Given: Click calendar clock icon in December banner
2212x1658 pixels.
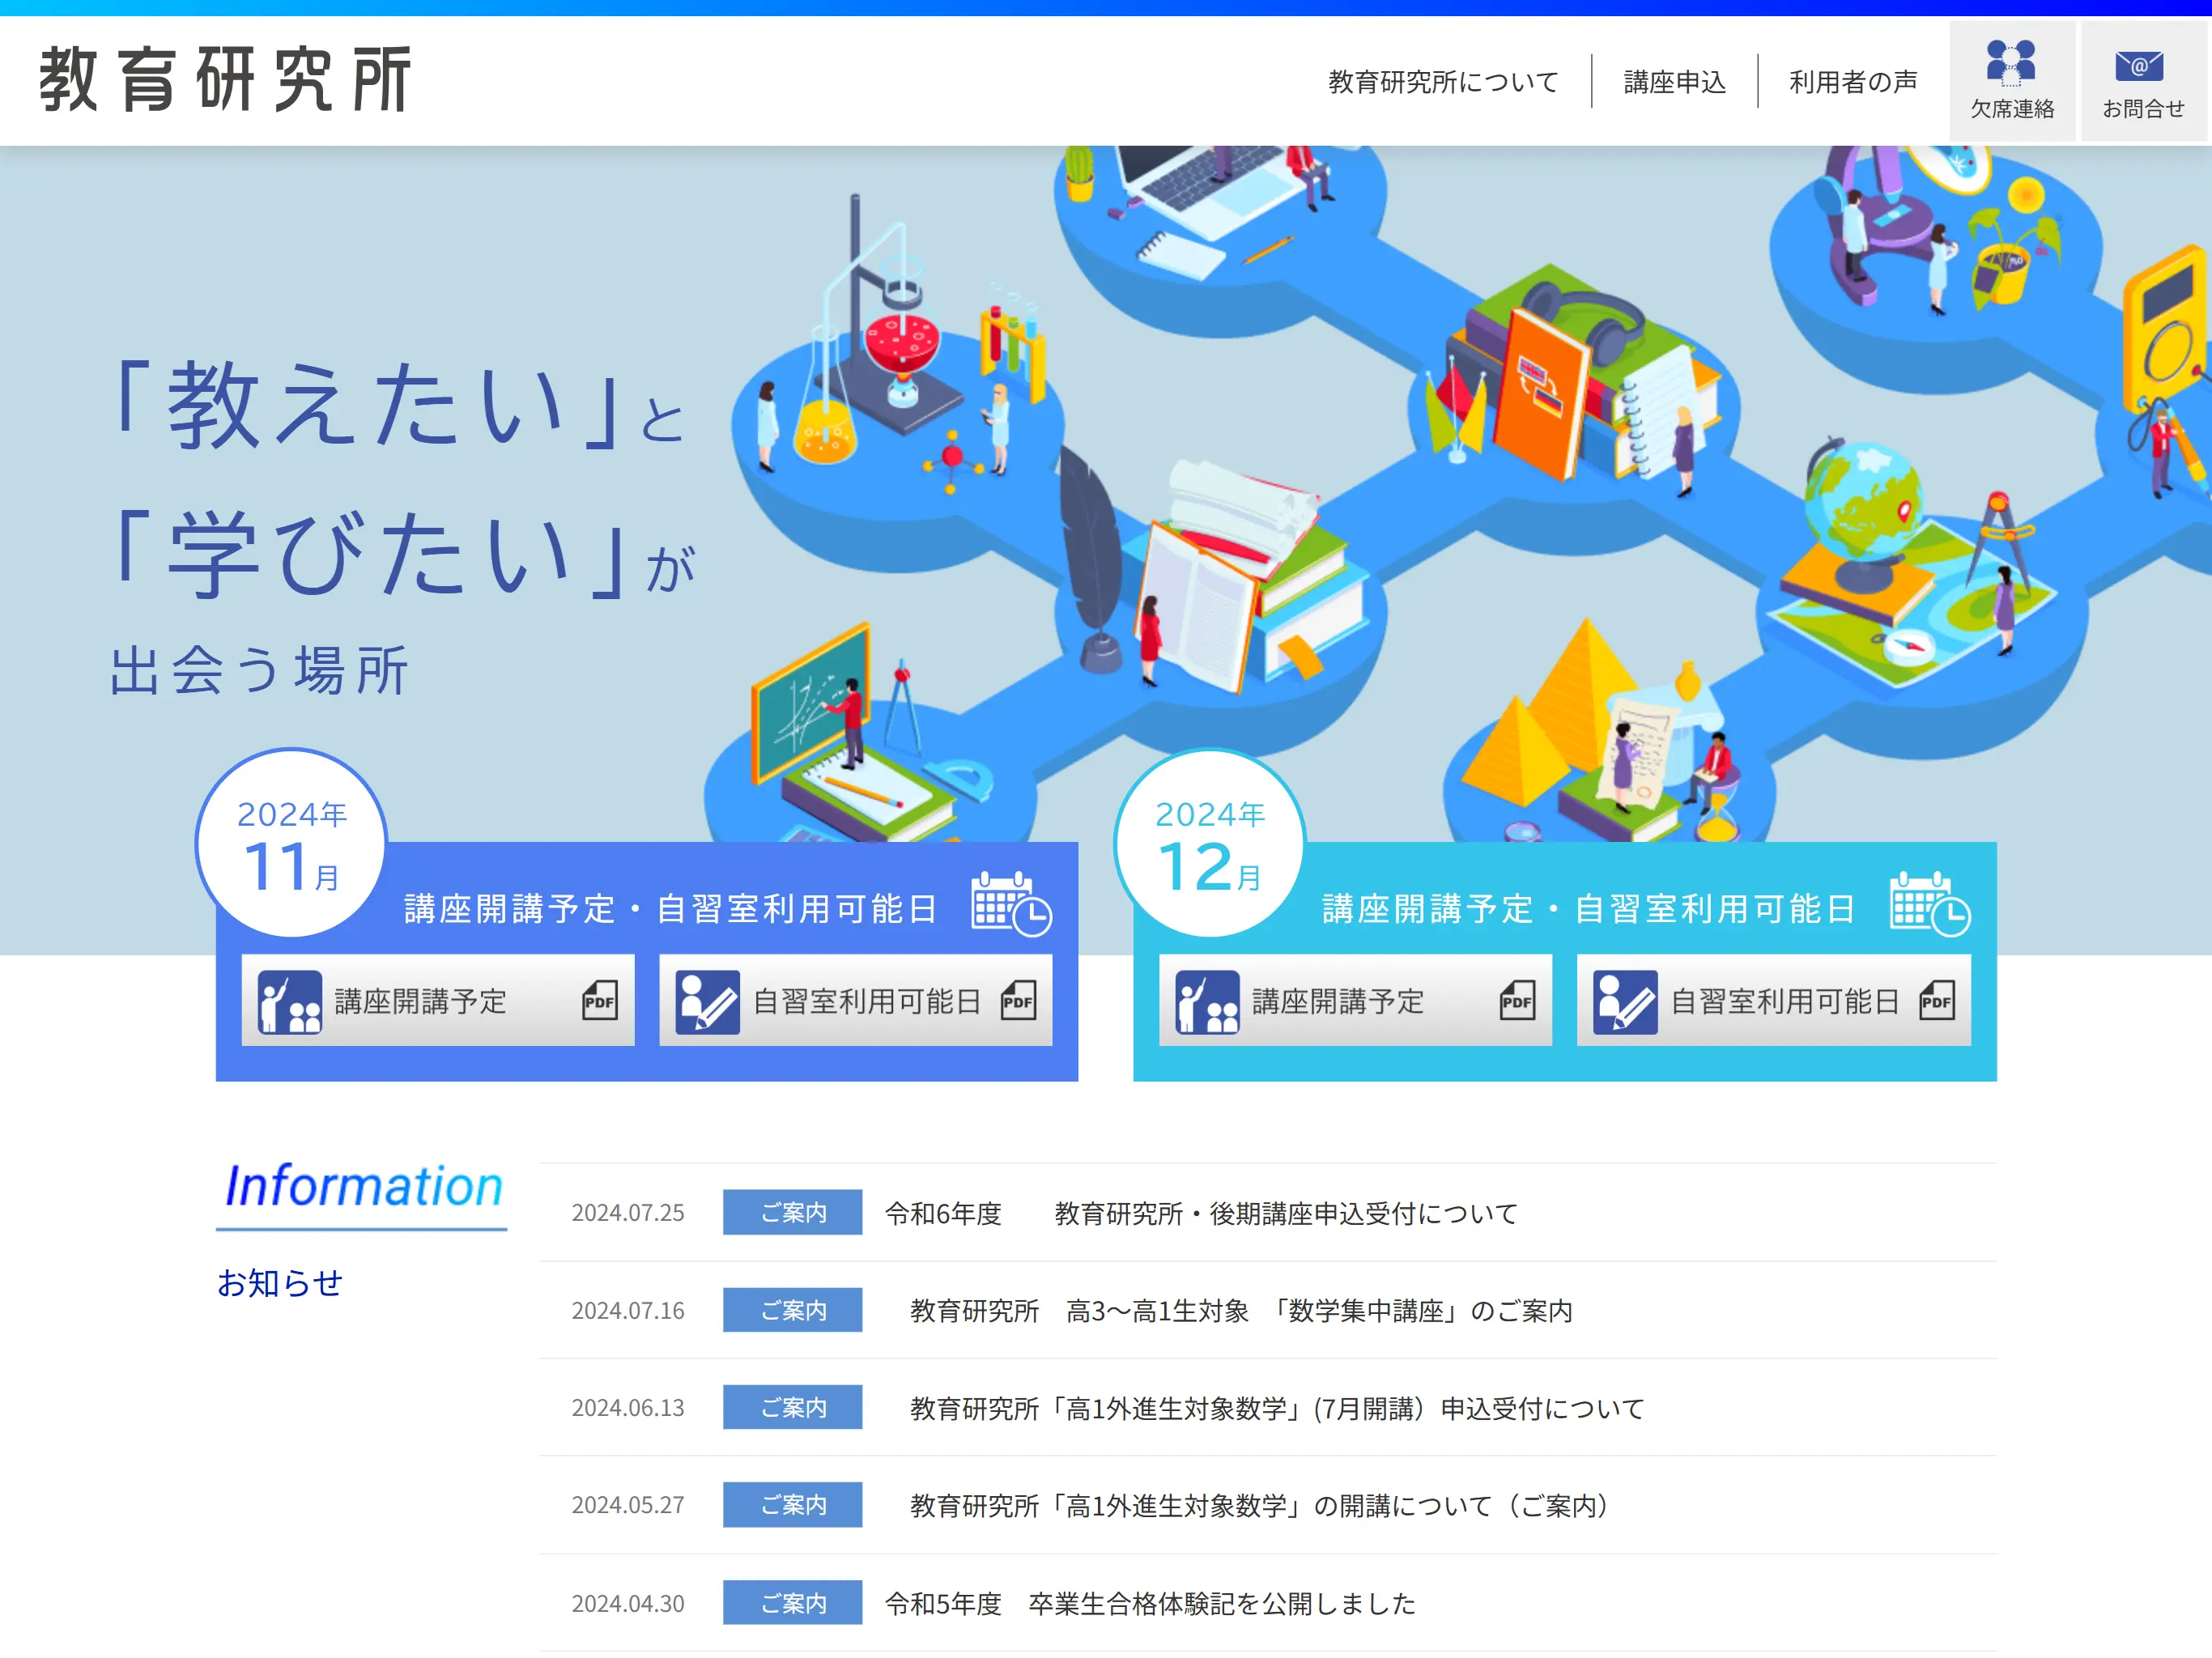Looking at the screenshot, I should (1929, 904).
